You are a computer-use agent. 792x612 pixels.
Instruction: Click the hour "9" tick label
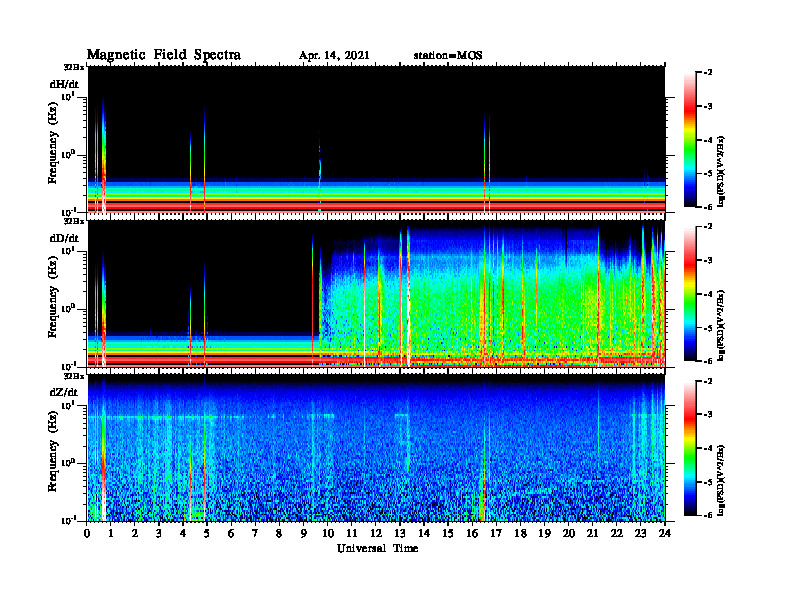303,533
